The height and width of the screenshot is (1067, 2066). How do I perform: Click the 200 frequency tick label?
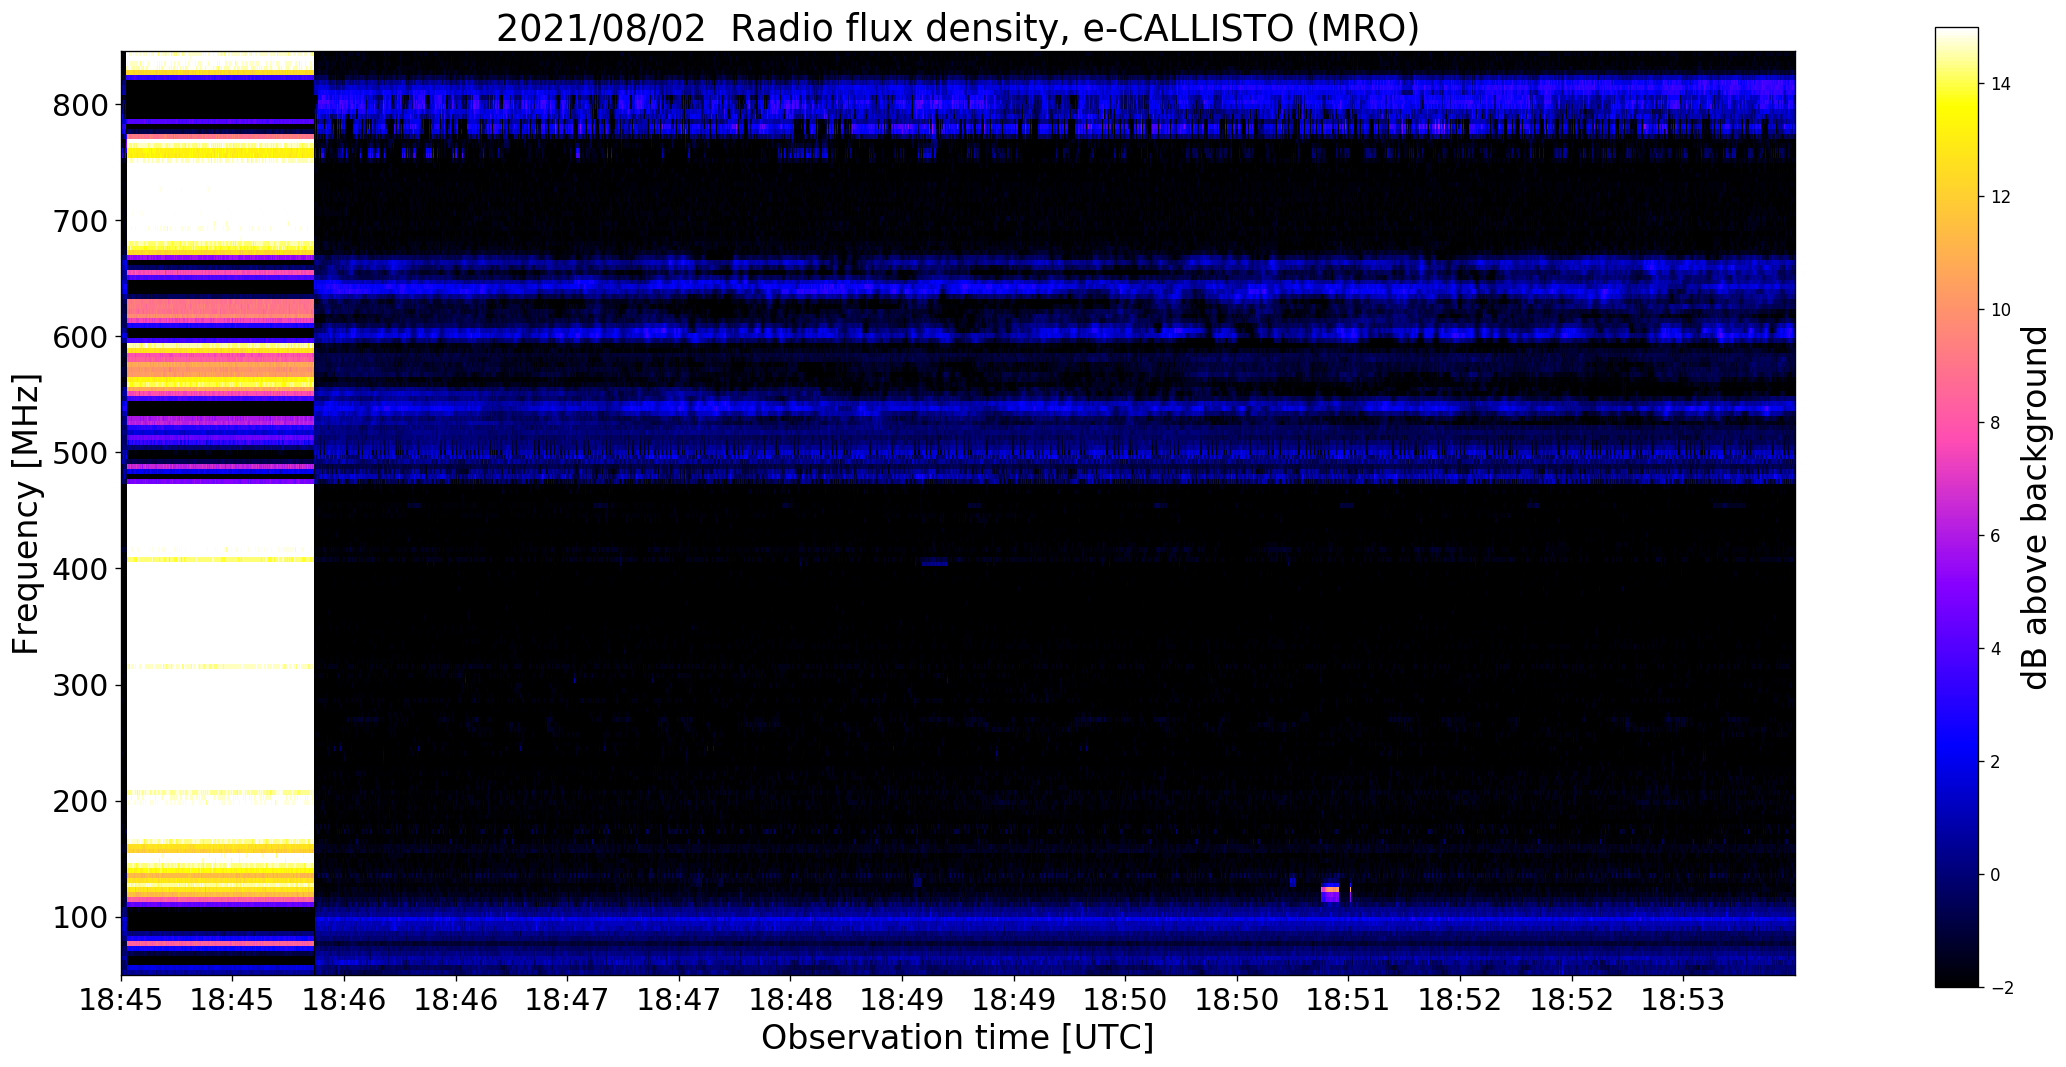[82, 801]
